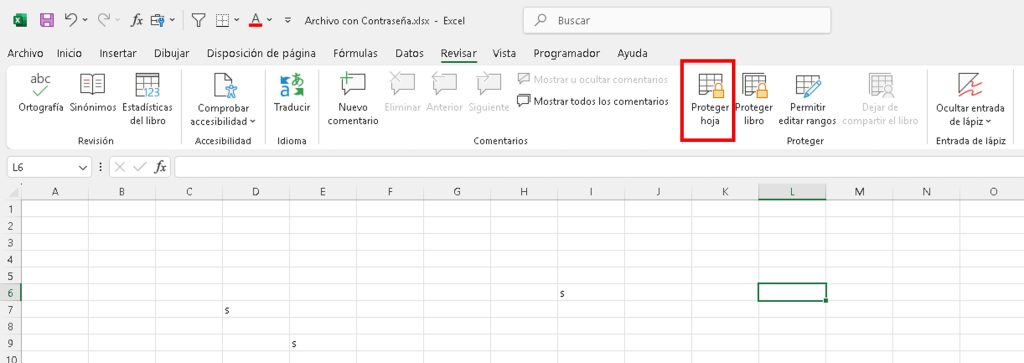The image size is (1024, 363).
Task: Click the insert function fx button
Action: pyautogui.click(x=160, y=168)
